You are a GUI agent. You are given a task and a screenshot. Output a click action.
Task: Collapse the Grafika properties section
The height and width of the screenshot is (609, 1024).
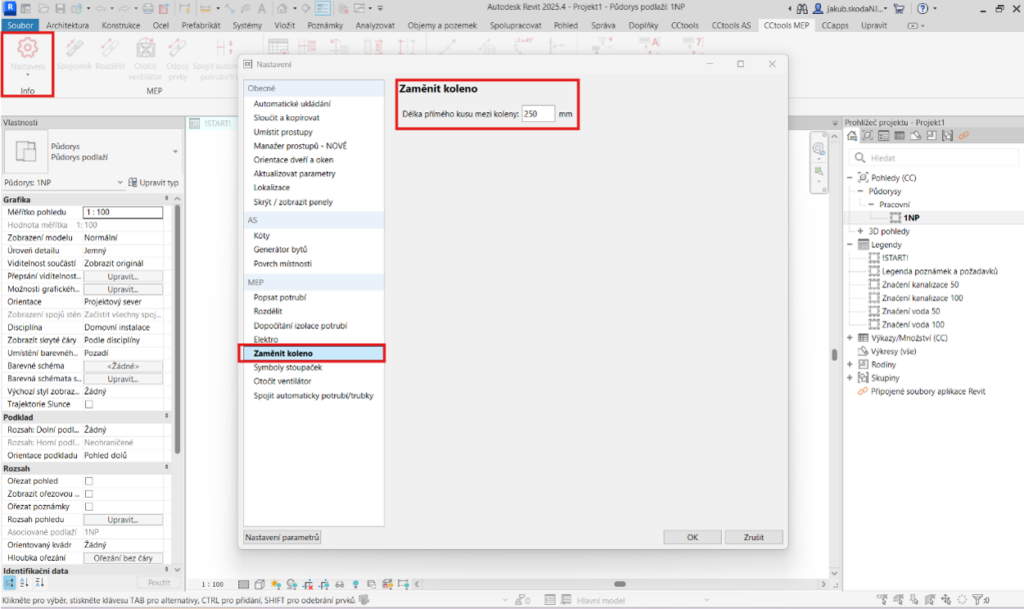click(167, 198)
